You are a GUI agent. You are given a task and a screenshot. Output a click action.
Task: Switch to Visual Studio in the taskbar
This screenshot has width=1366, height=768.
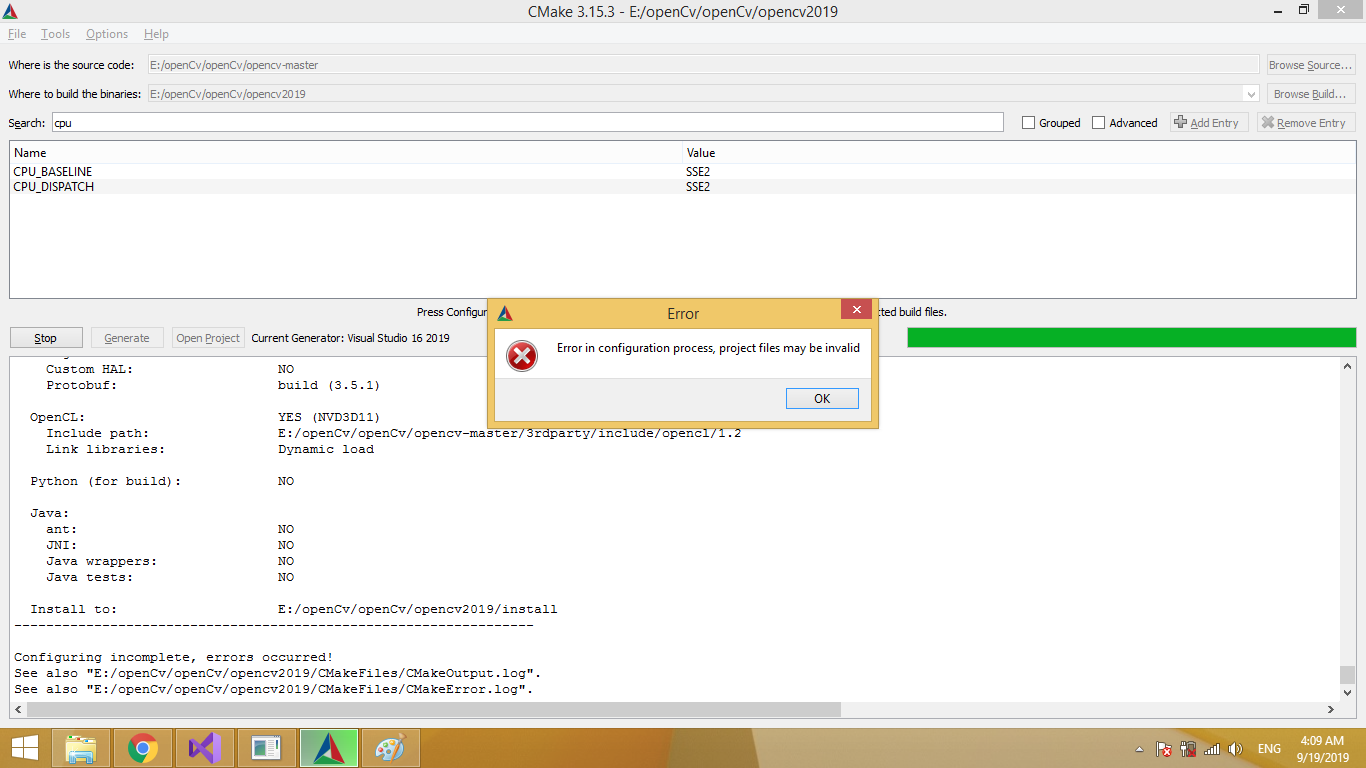click(205, 748)
